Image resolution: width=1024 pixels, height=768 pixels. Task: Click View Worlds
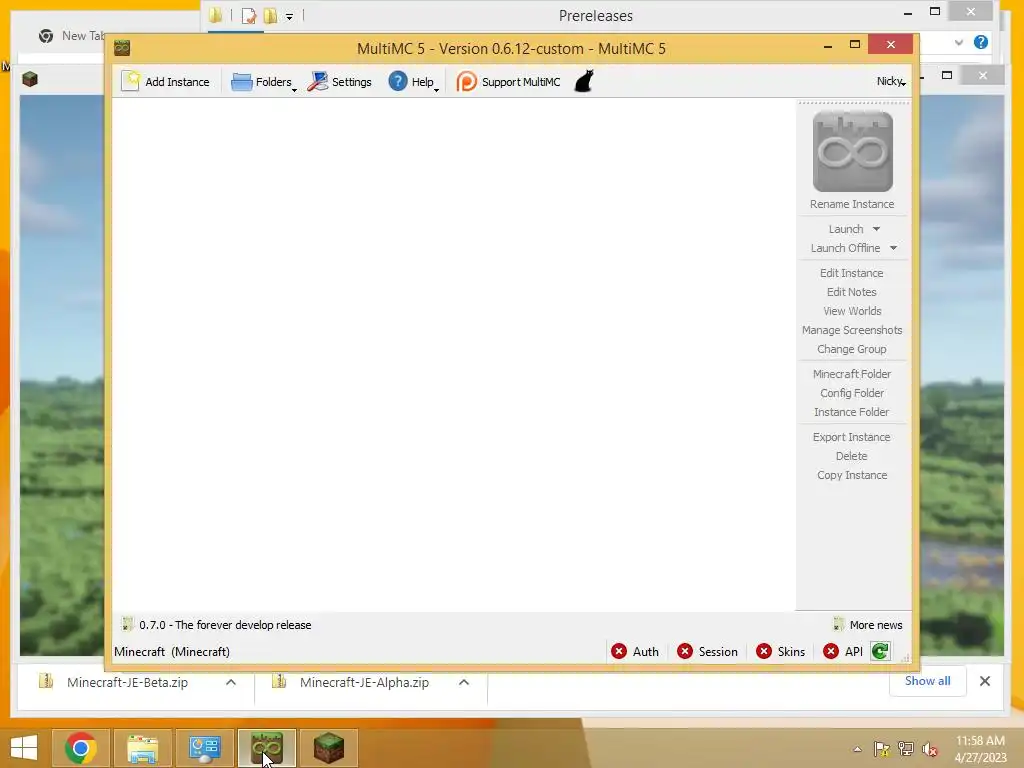tap(852, 311)
